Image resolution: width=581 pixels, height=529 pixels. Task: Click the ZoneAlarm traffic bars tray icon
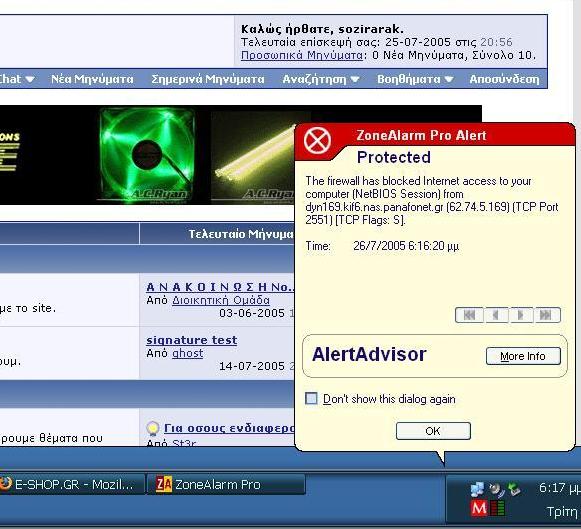(497, 508)
